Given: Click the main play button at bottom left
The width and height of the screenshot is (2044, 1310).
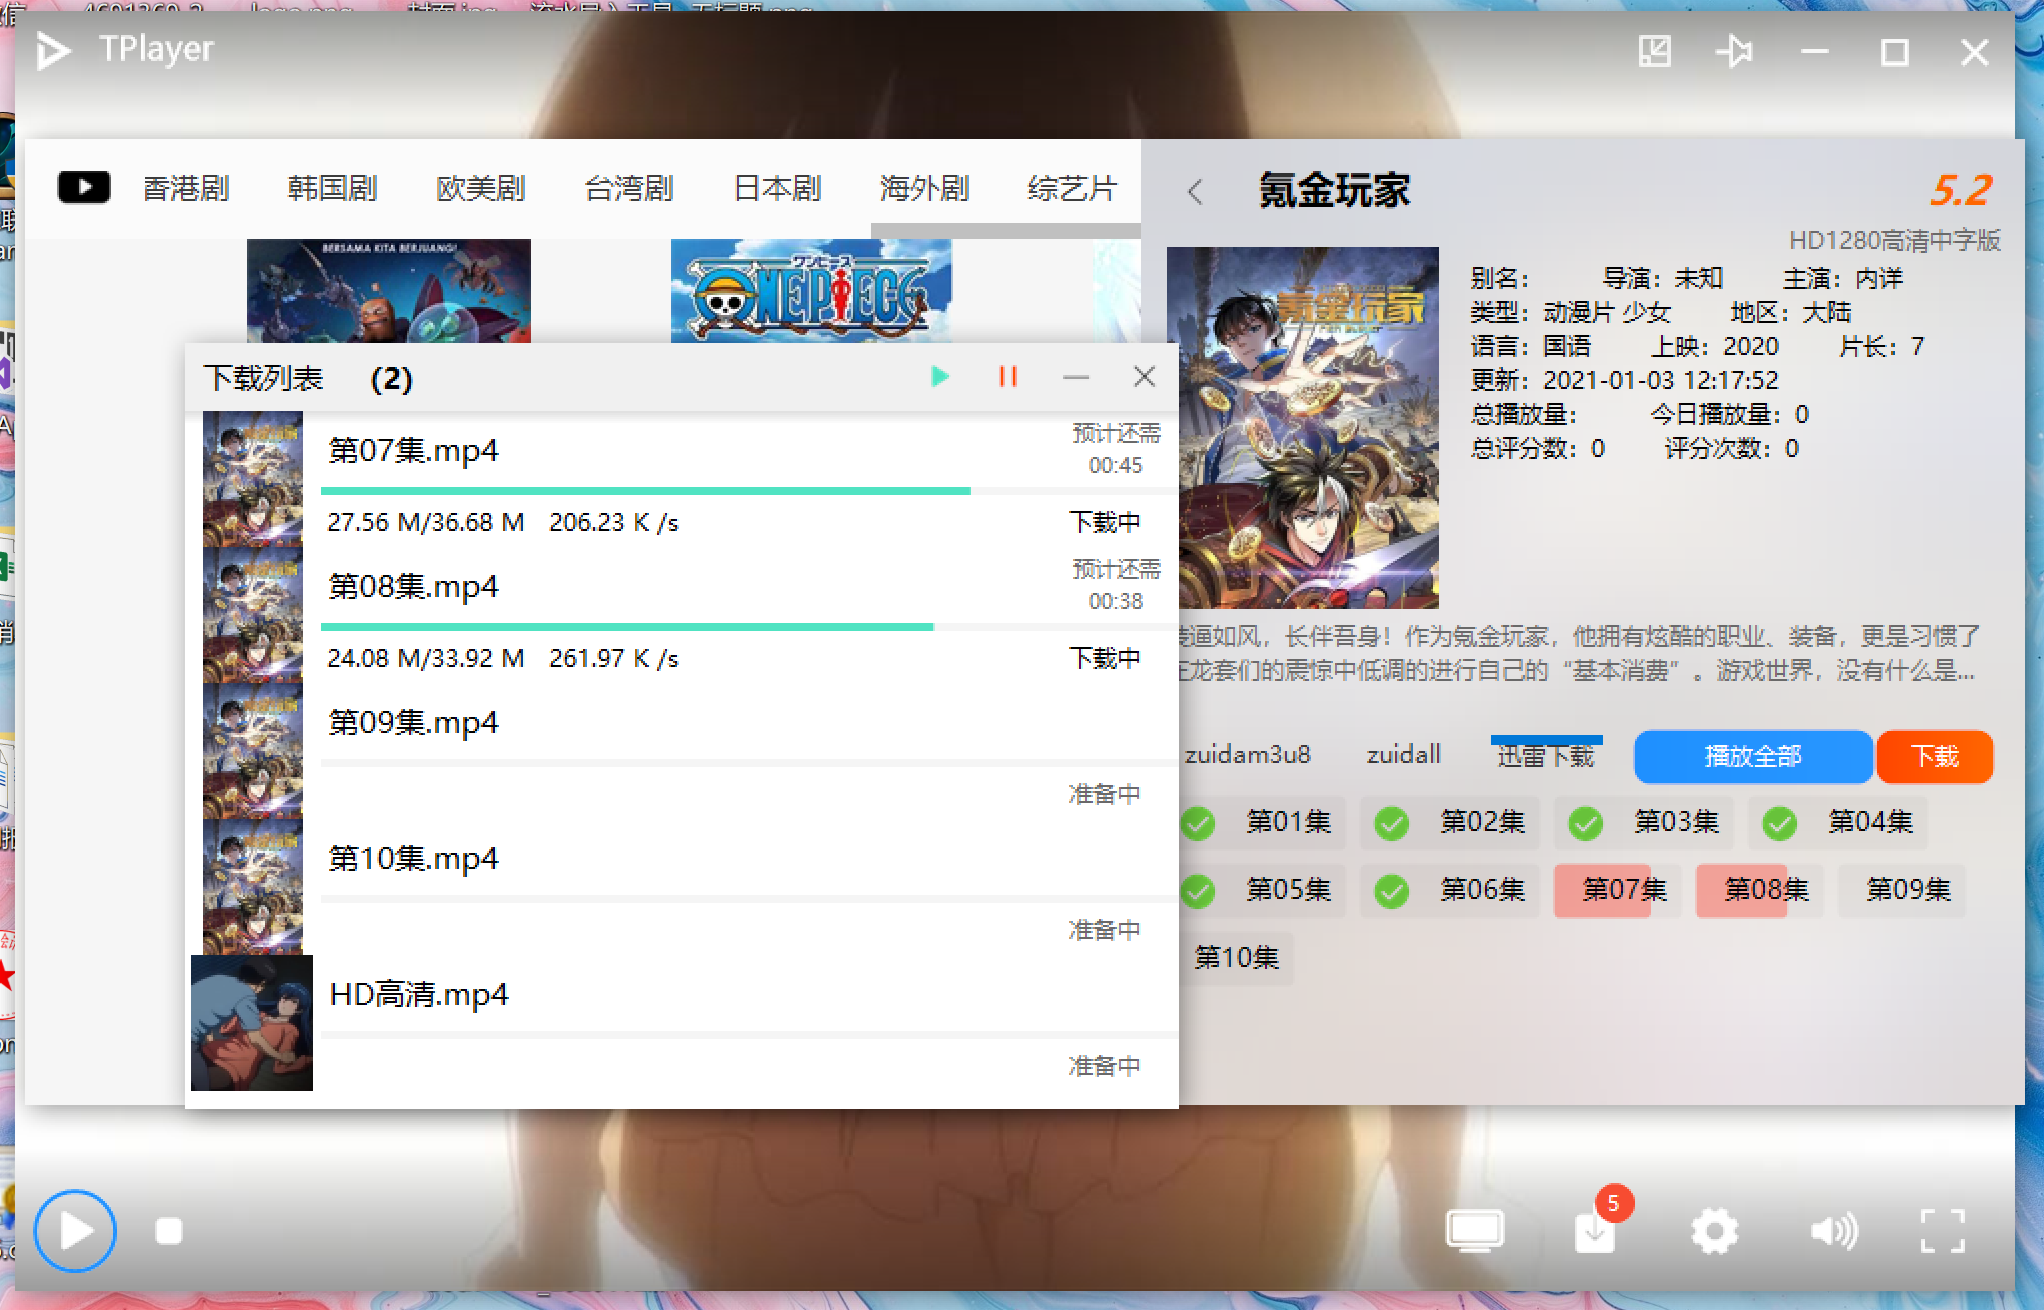Looking at the screenshot, I should 75,1230.
